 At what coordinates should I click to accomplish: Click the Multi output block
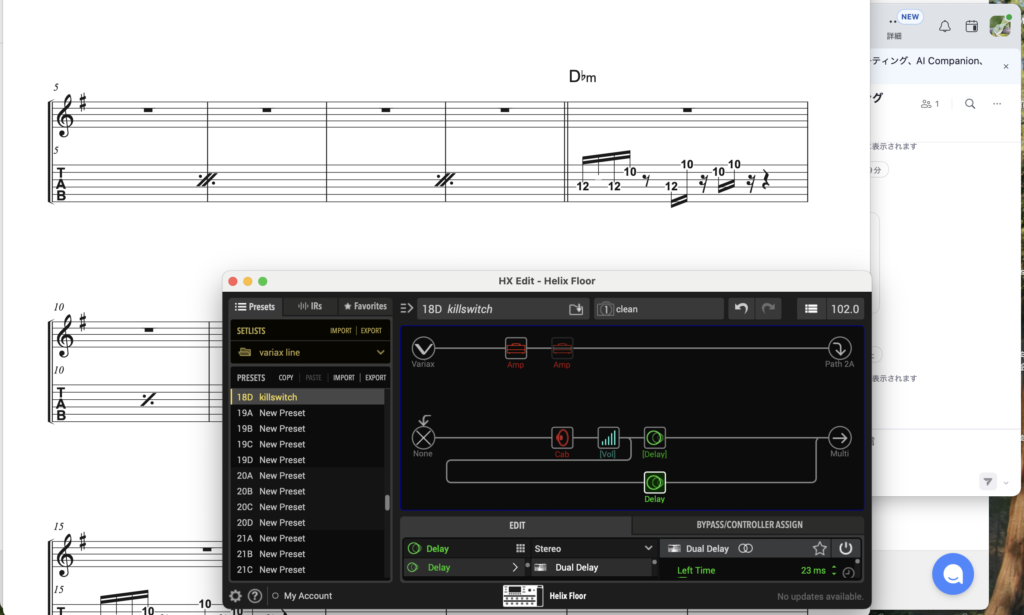coord(839,438)
